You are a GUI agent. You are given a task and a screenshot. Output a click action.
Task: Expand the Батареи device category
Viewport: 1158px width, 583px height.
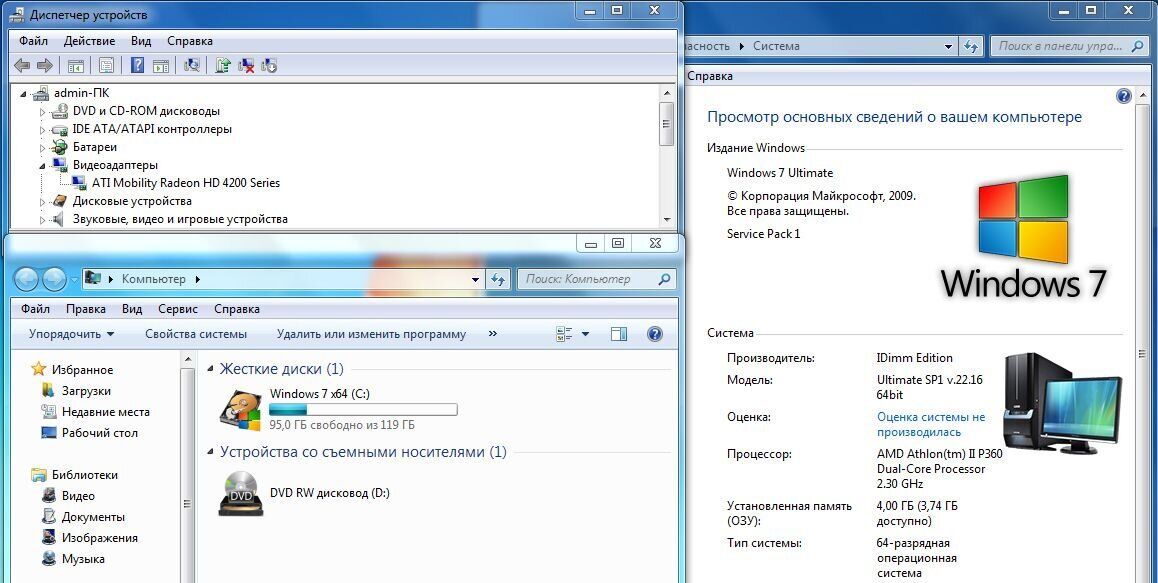[x=43, y=147]
